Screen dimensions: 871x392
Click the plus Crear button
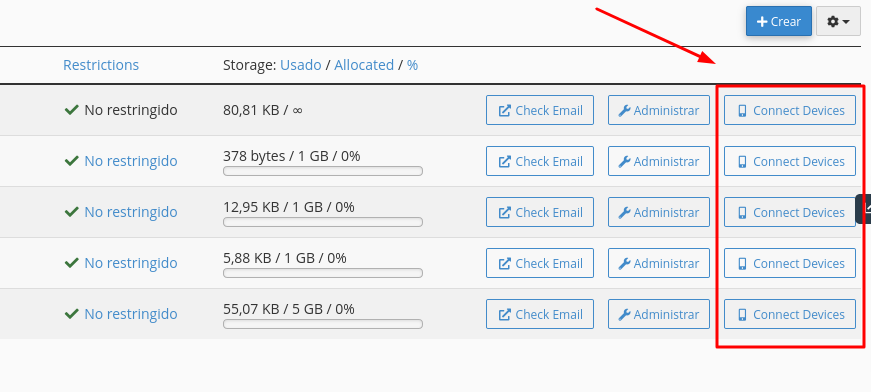coord(779,22)
